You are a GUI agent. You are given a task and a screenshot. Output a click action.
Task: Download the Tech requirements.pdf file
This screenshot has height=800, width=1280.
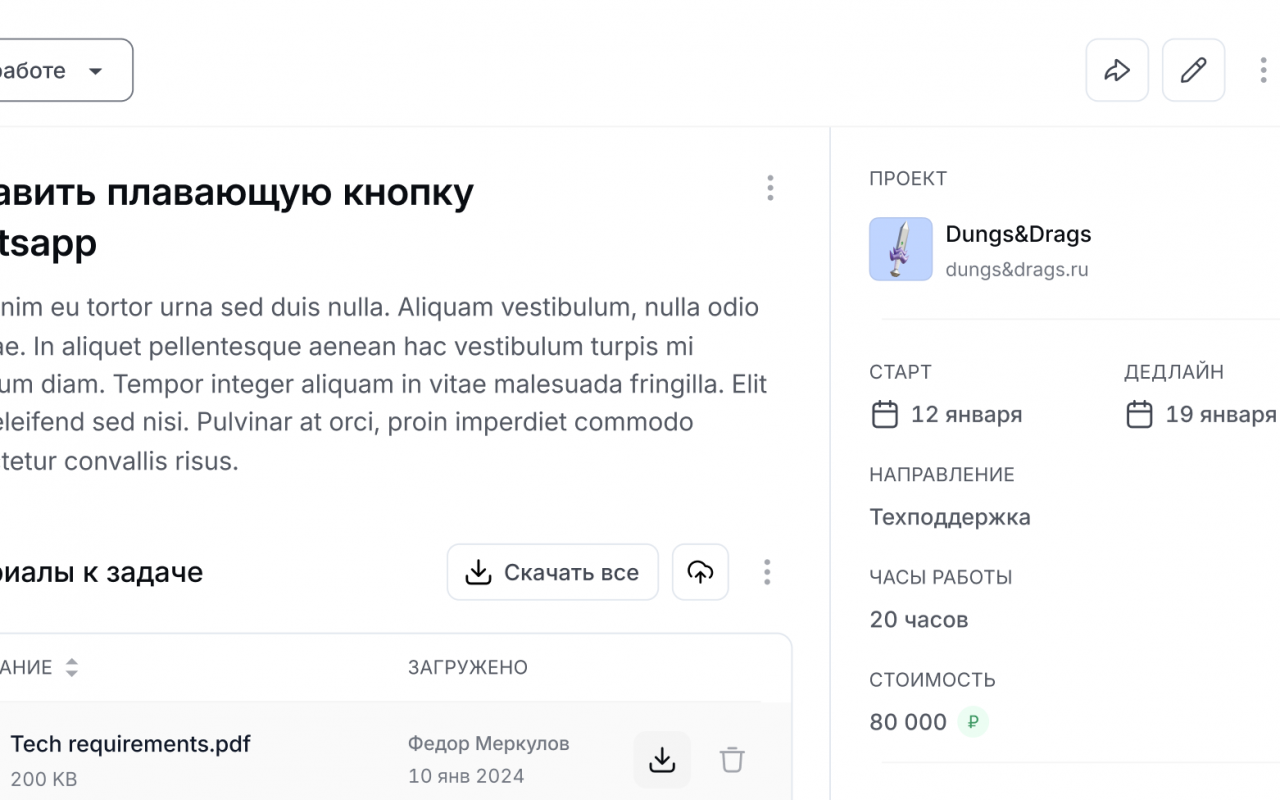click(x=662, y=760)
